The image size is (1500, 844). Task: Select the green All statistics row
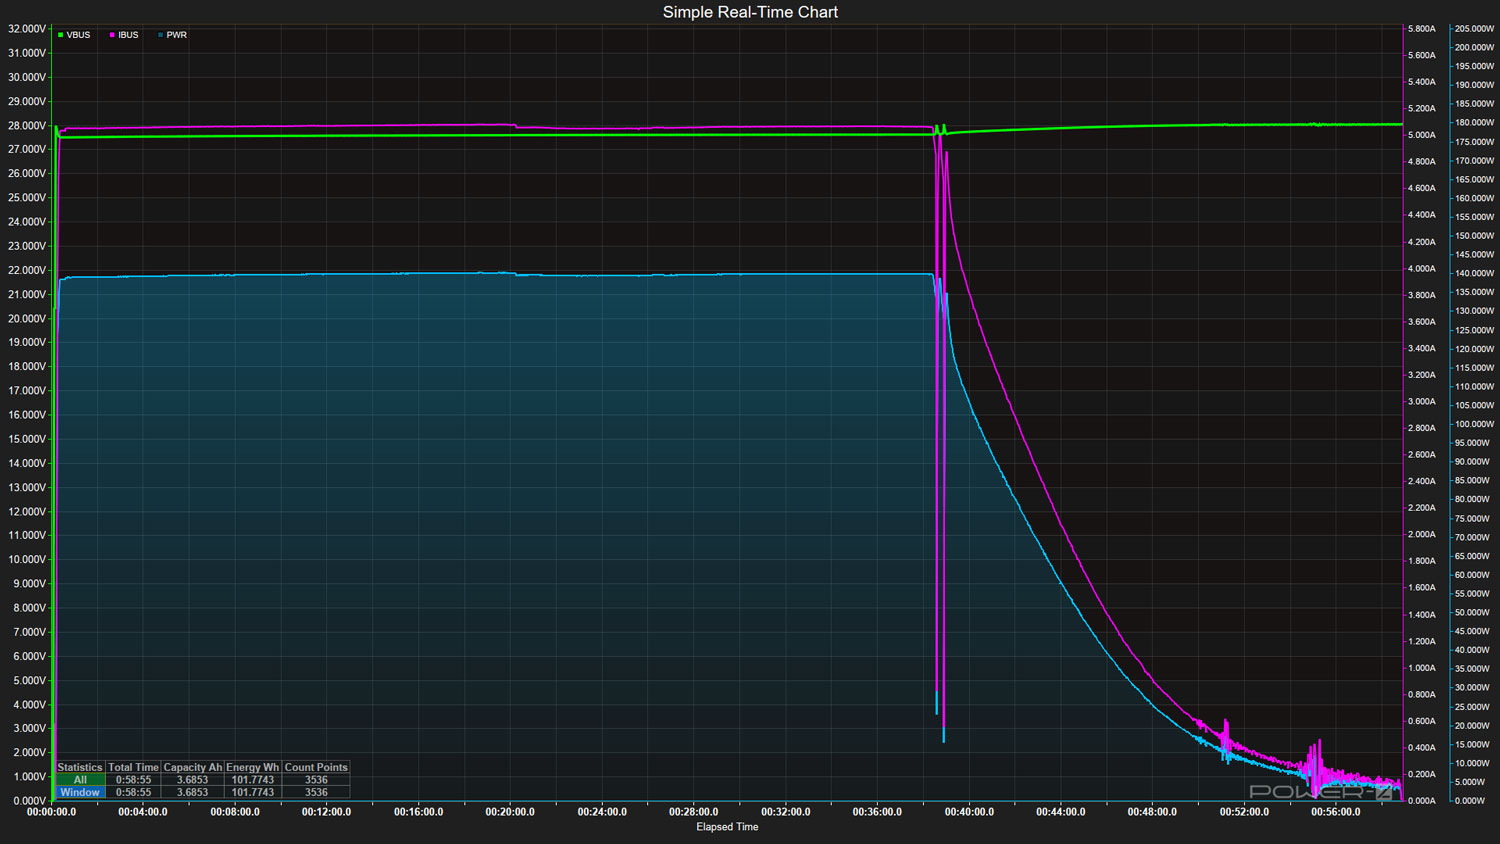[80, 780]
